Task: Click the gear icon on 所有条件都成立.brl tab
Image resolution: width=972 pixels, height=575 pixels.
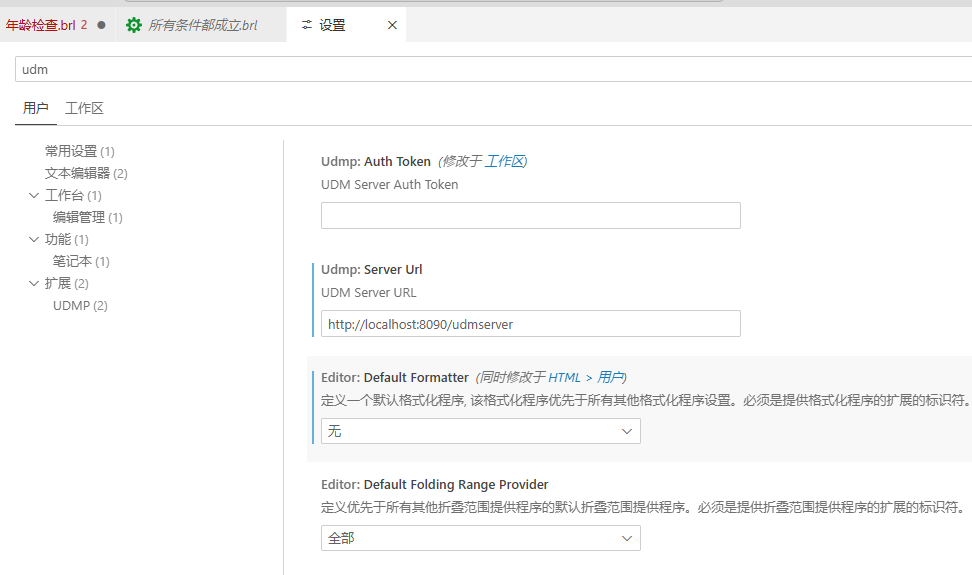Action: click(134, 25)
